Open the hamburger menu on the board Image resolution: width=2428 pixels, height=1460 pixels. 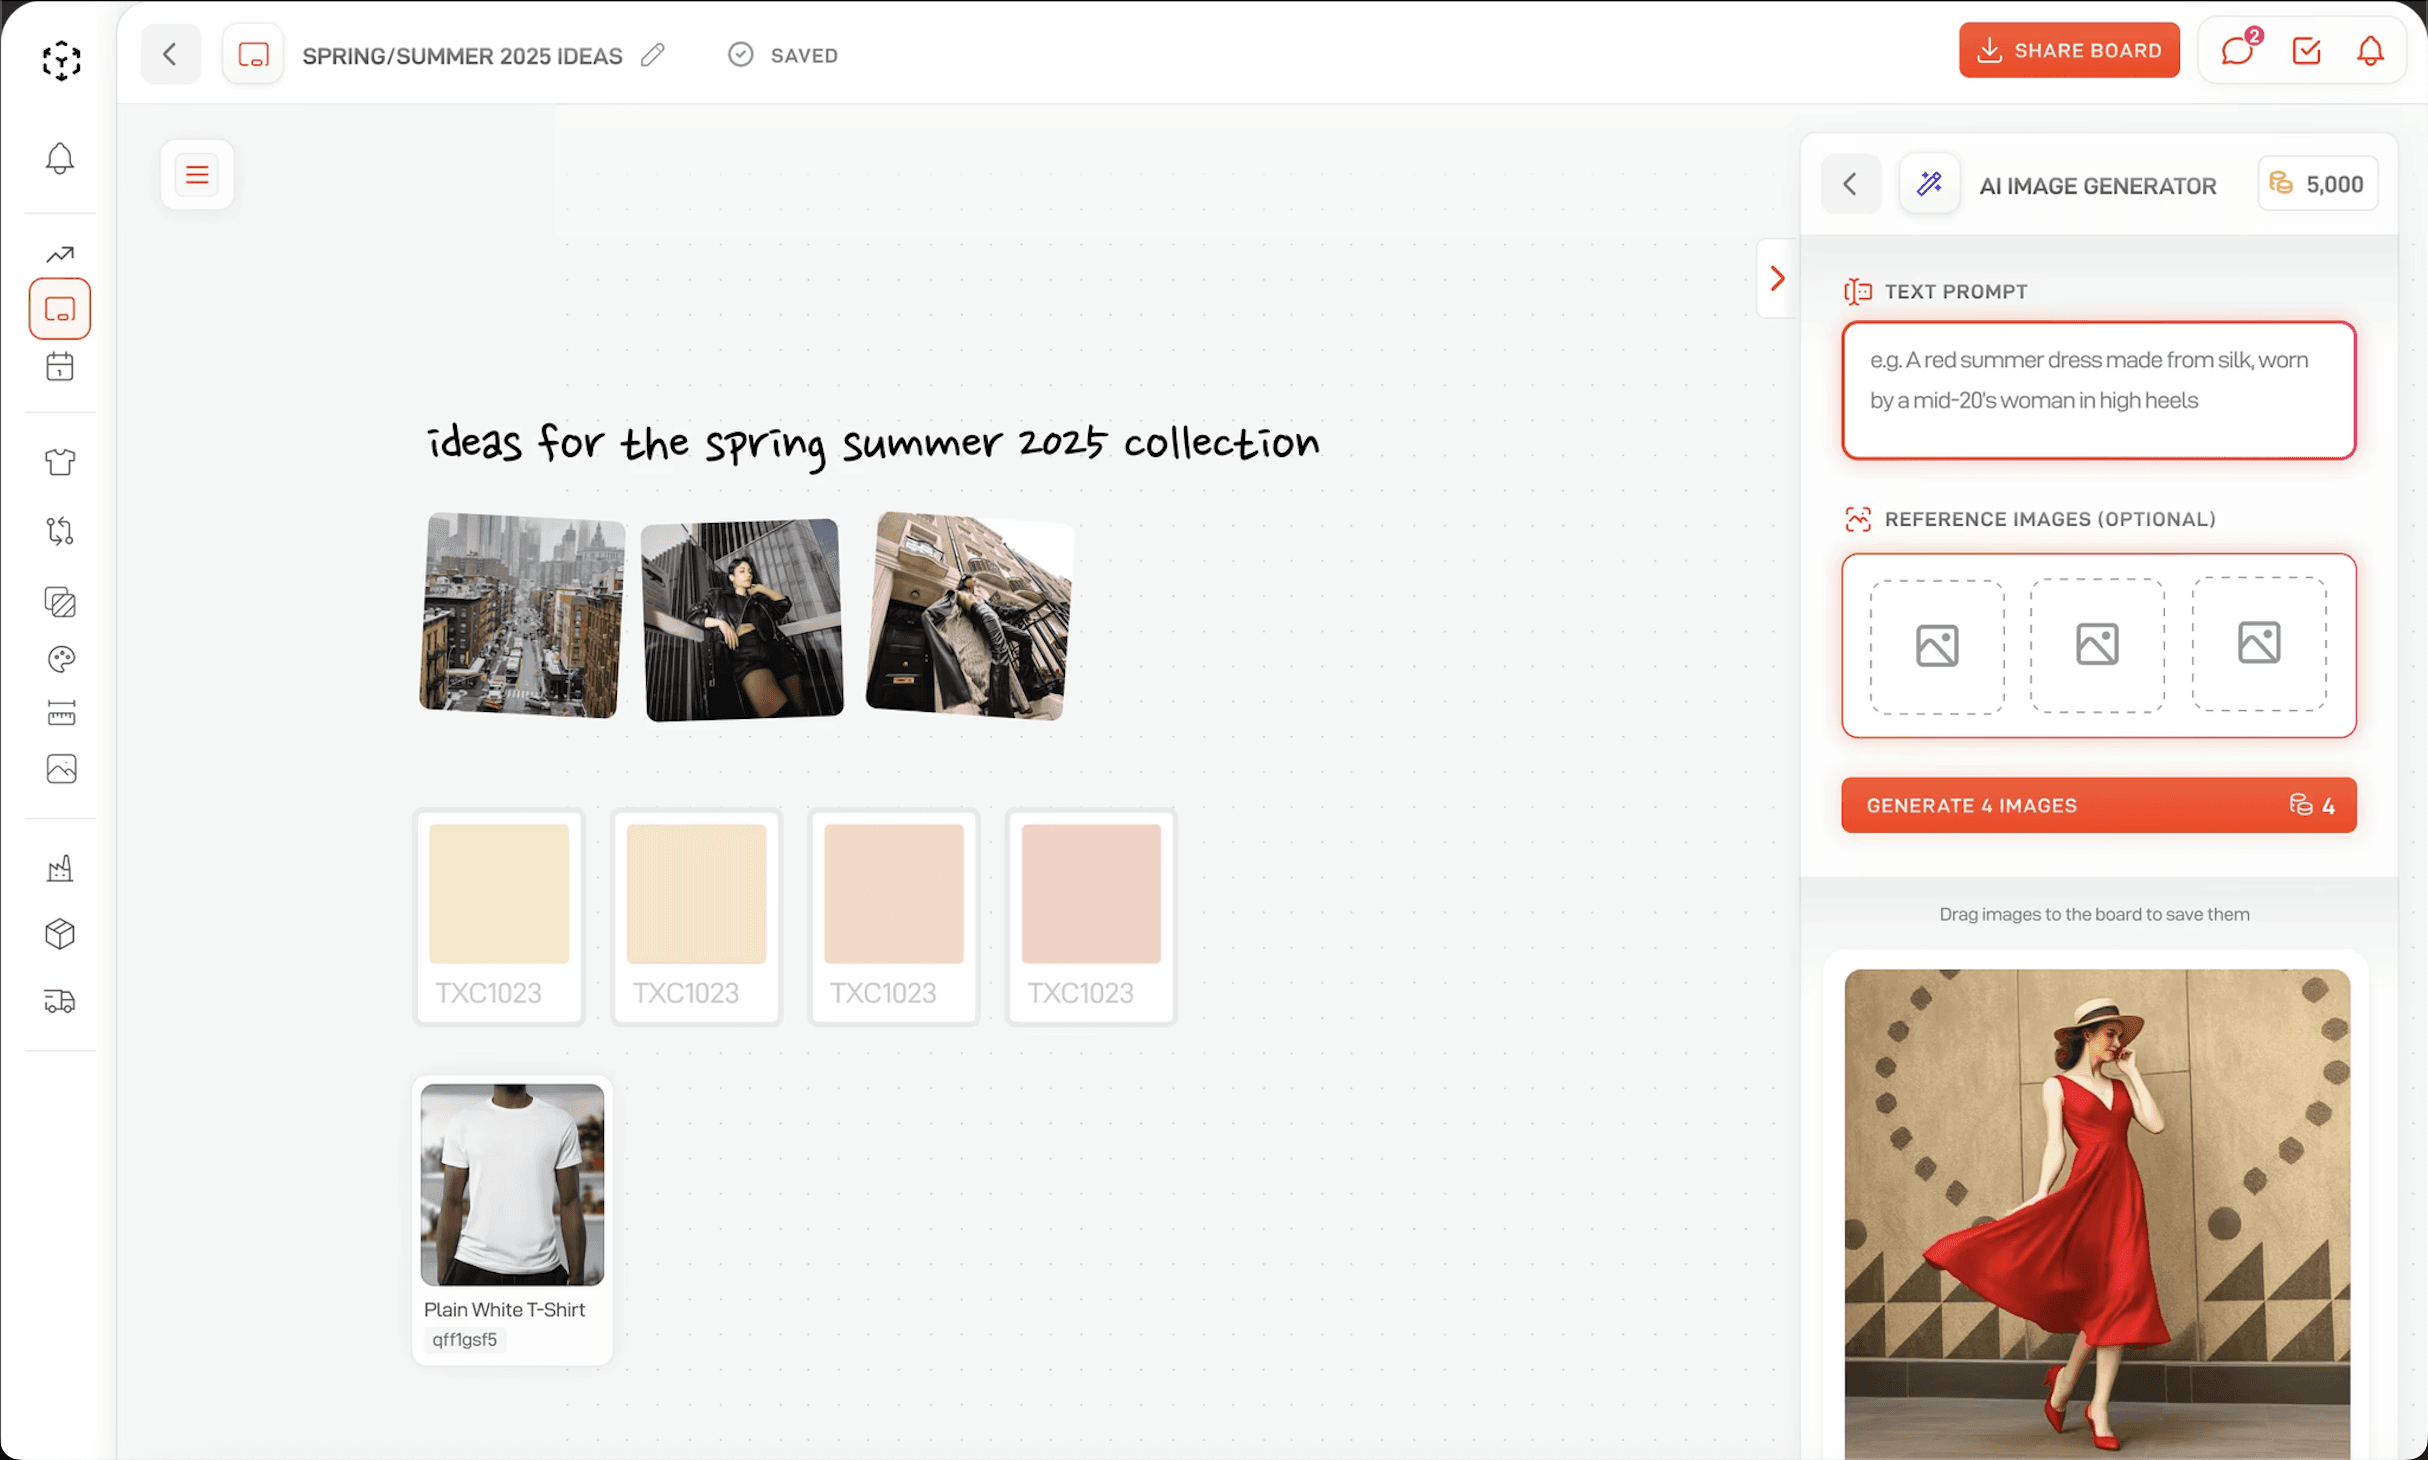pyautogui.click(x=197, y=175)
